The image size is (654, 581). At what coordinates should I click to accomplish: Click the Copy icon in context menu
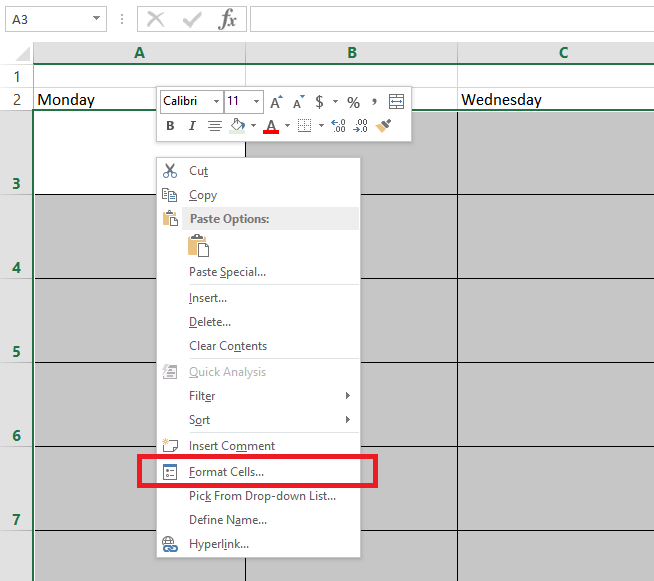pyautogui.click(x=170, y=195)
